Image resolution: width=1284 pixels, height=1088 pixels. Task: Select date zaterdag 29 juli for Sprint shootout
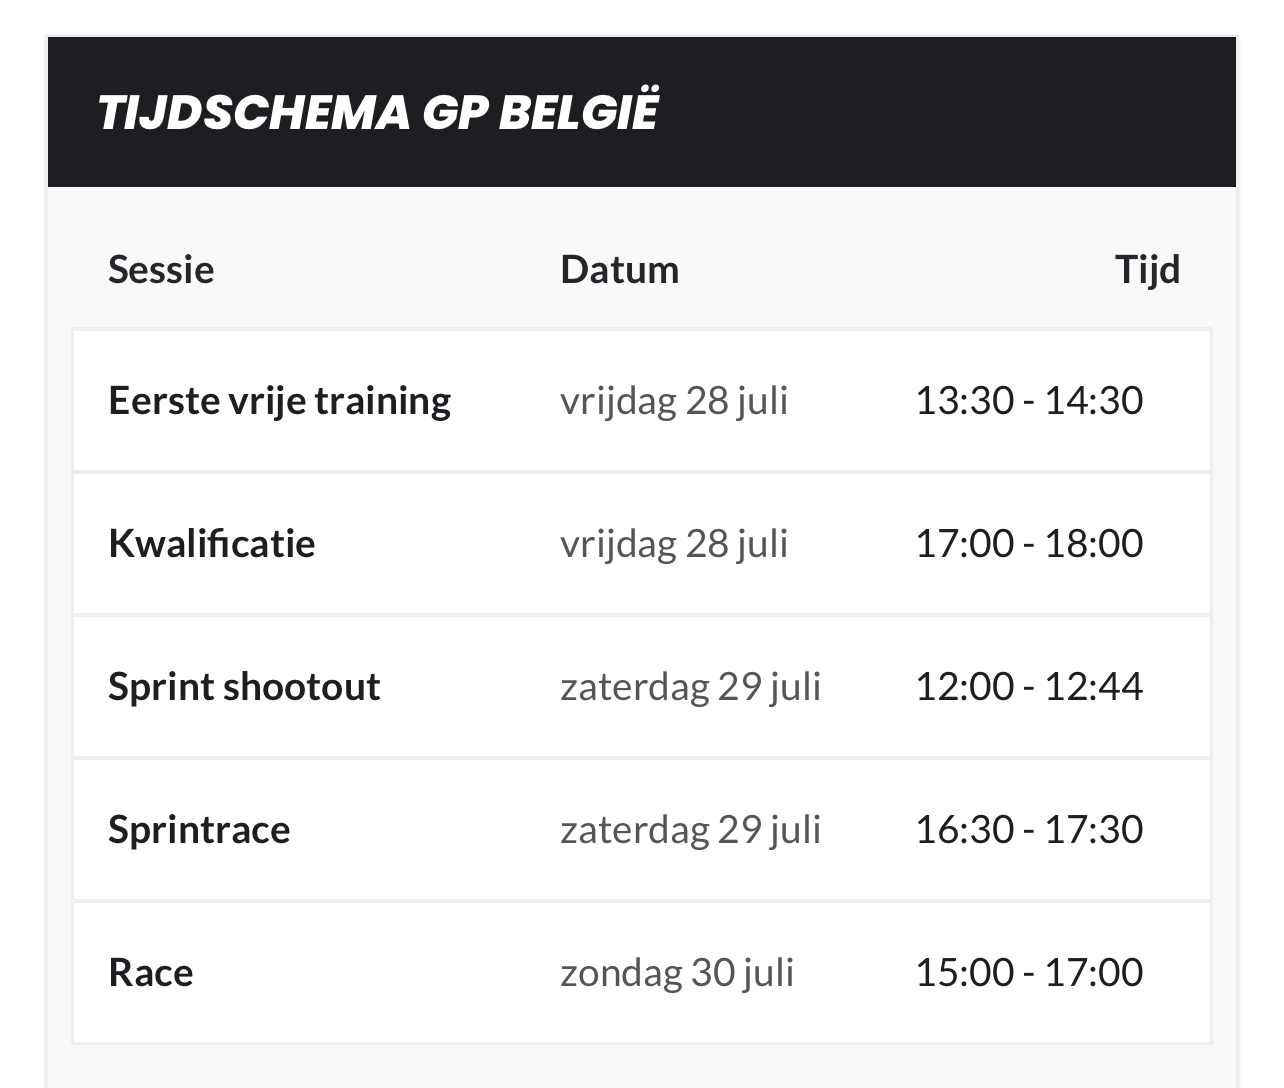pos(690,687)
